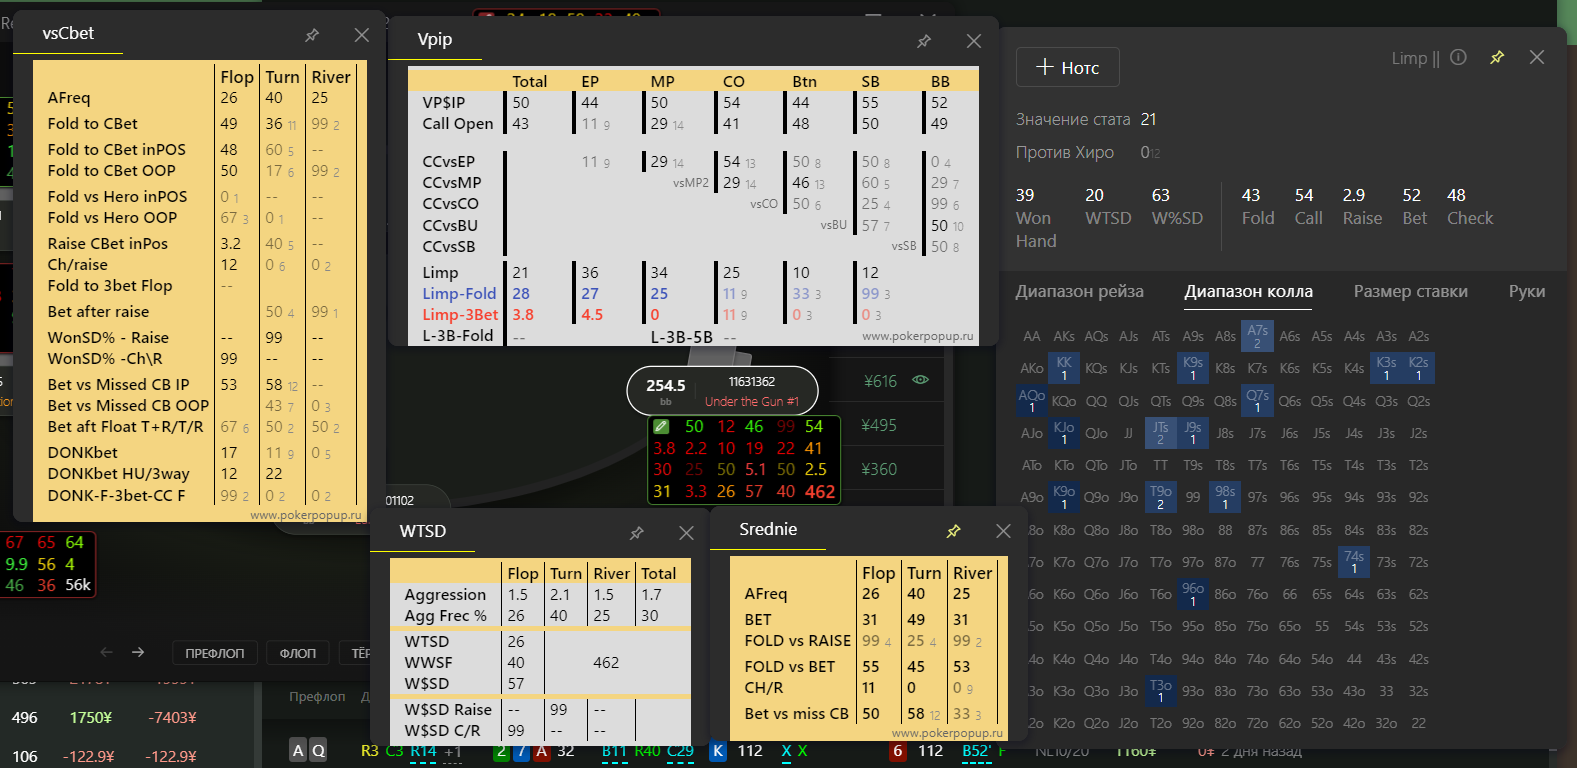Open the Размер ставки tab

click(x=1411, y=291)
